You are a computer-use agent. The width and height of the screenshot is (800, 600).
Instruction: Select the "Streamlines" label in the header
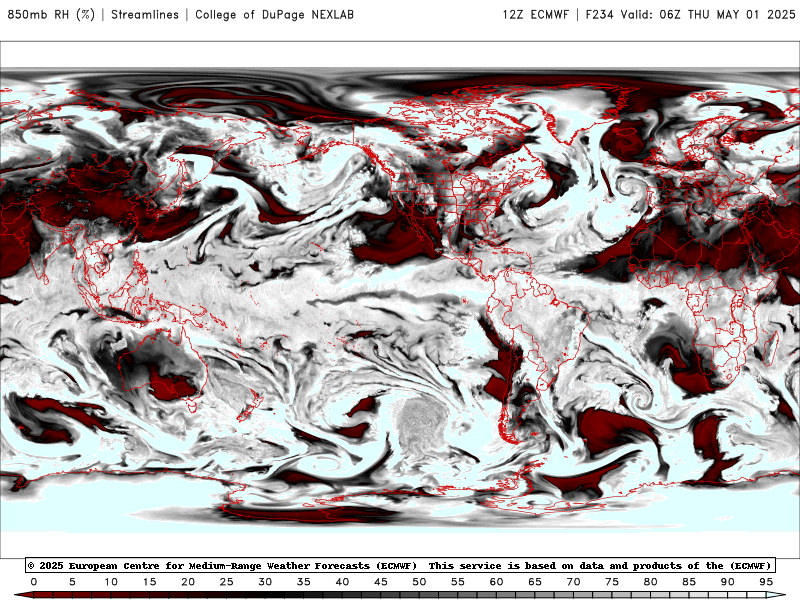coord(145,14)
